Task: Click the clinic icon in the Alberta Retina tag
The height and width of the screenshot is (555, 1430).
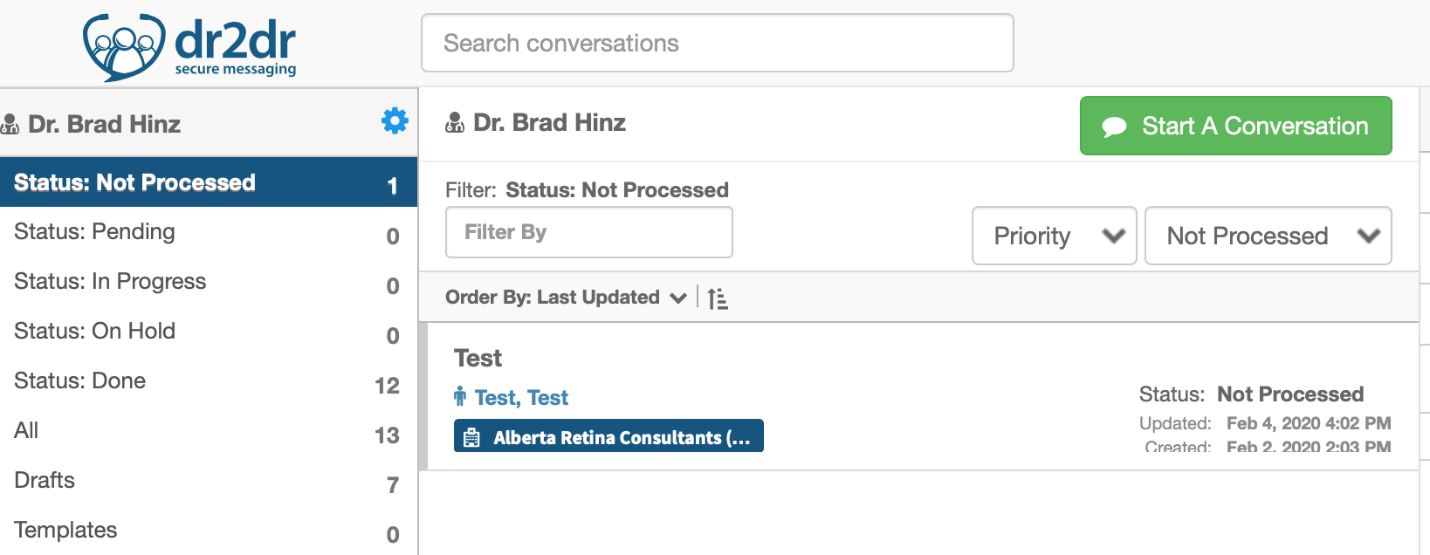Action: pyautogui.click(x=472, y=438)
